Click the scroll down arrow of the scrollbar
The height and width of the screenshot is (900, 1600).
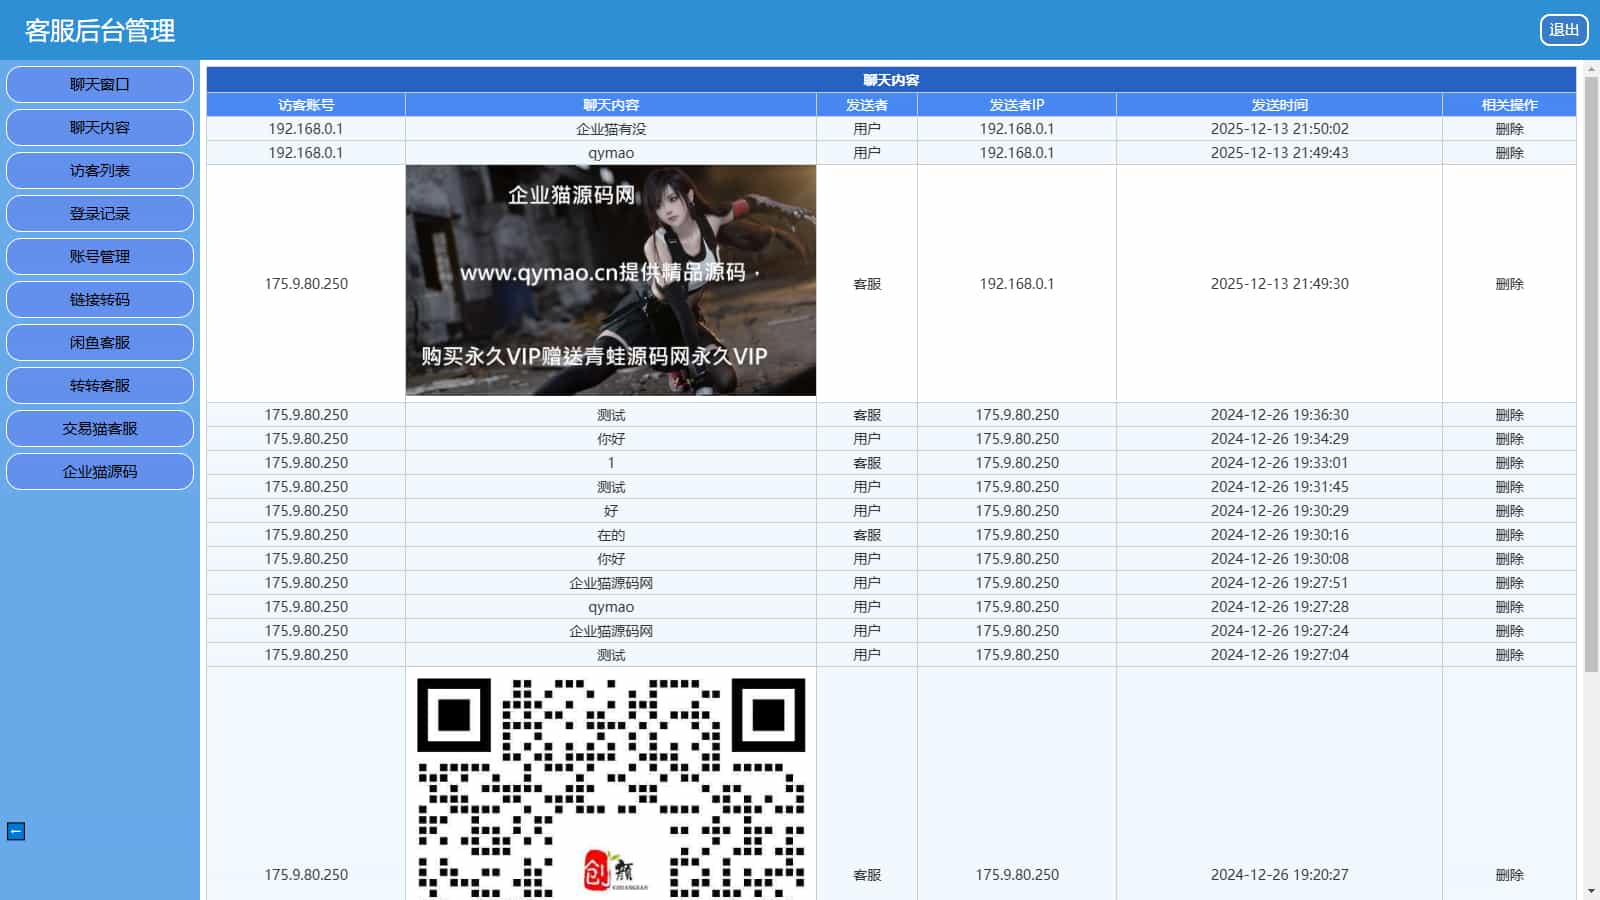[x=1590, y=890]
